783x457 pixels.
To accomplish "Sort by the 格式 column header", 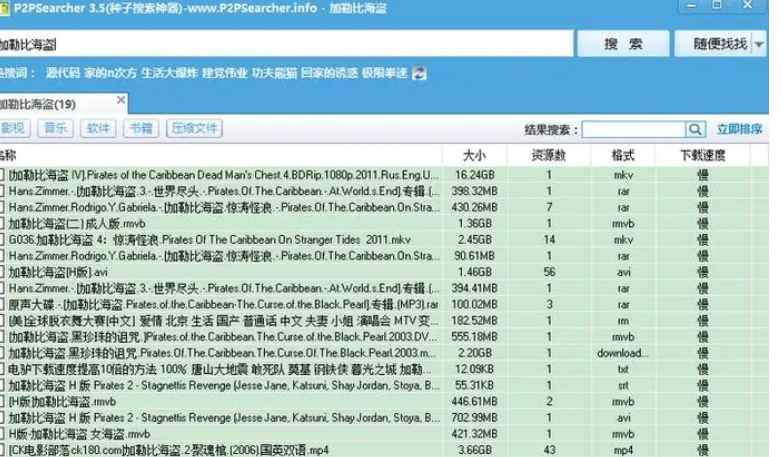I will 623,155.
